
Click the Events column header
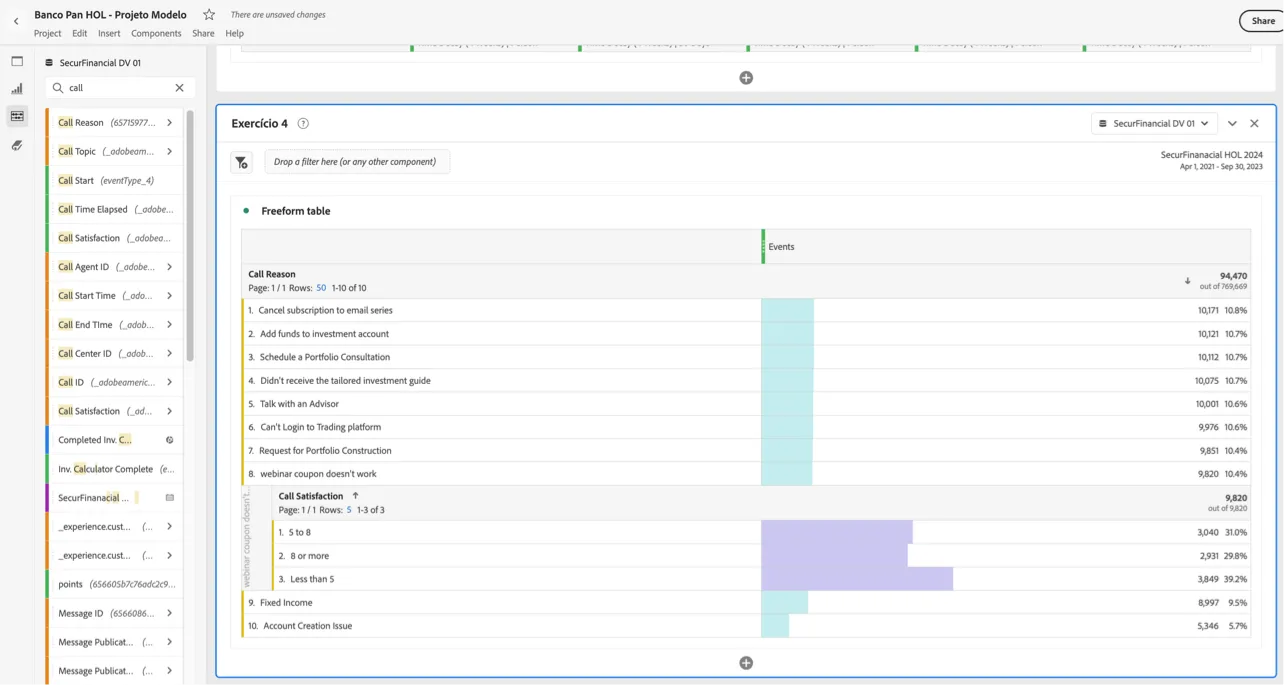[x=1006, y=247]
